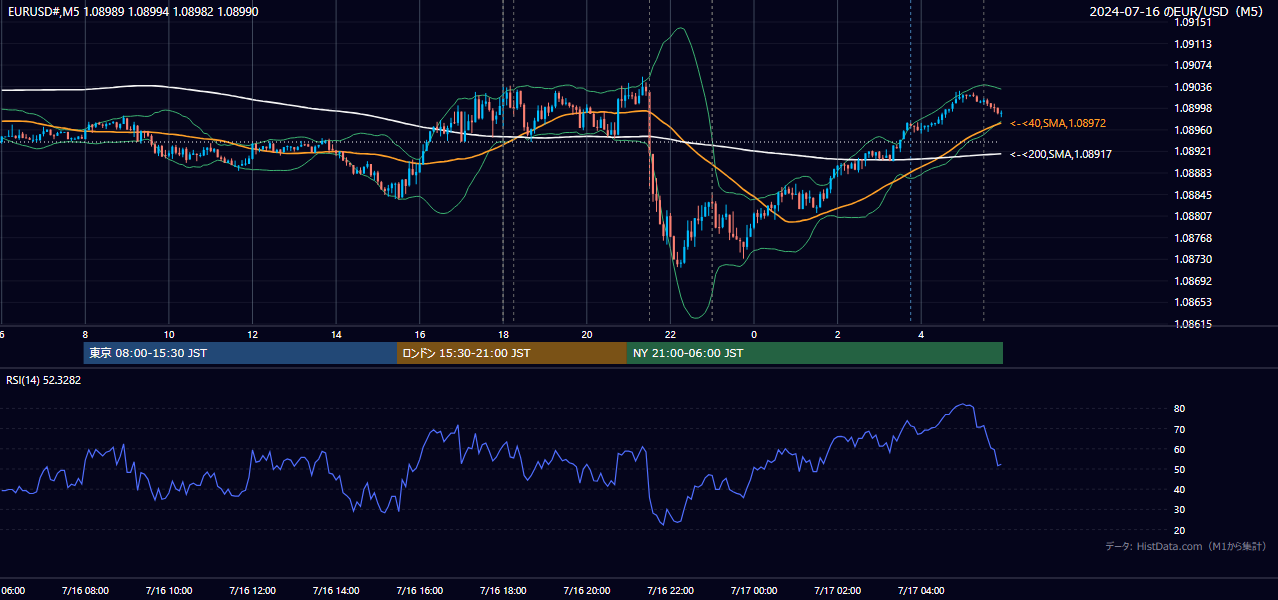Select the NY 21:00-06:00 JST session bar

(x=815, y=353)
